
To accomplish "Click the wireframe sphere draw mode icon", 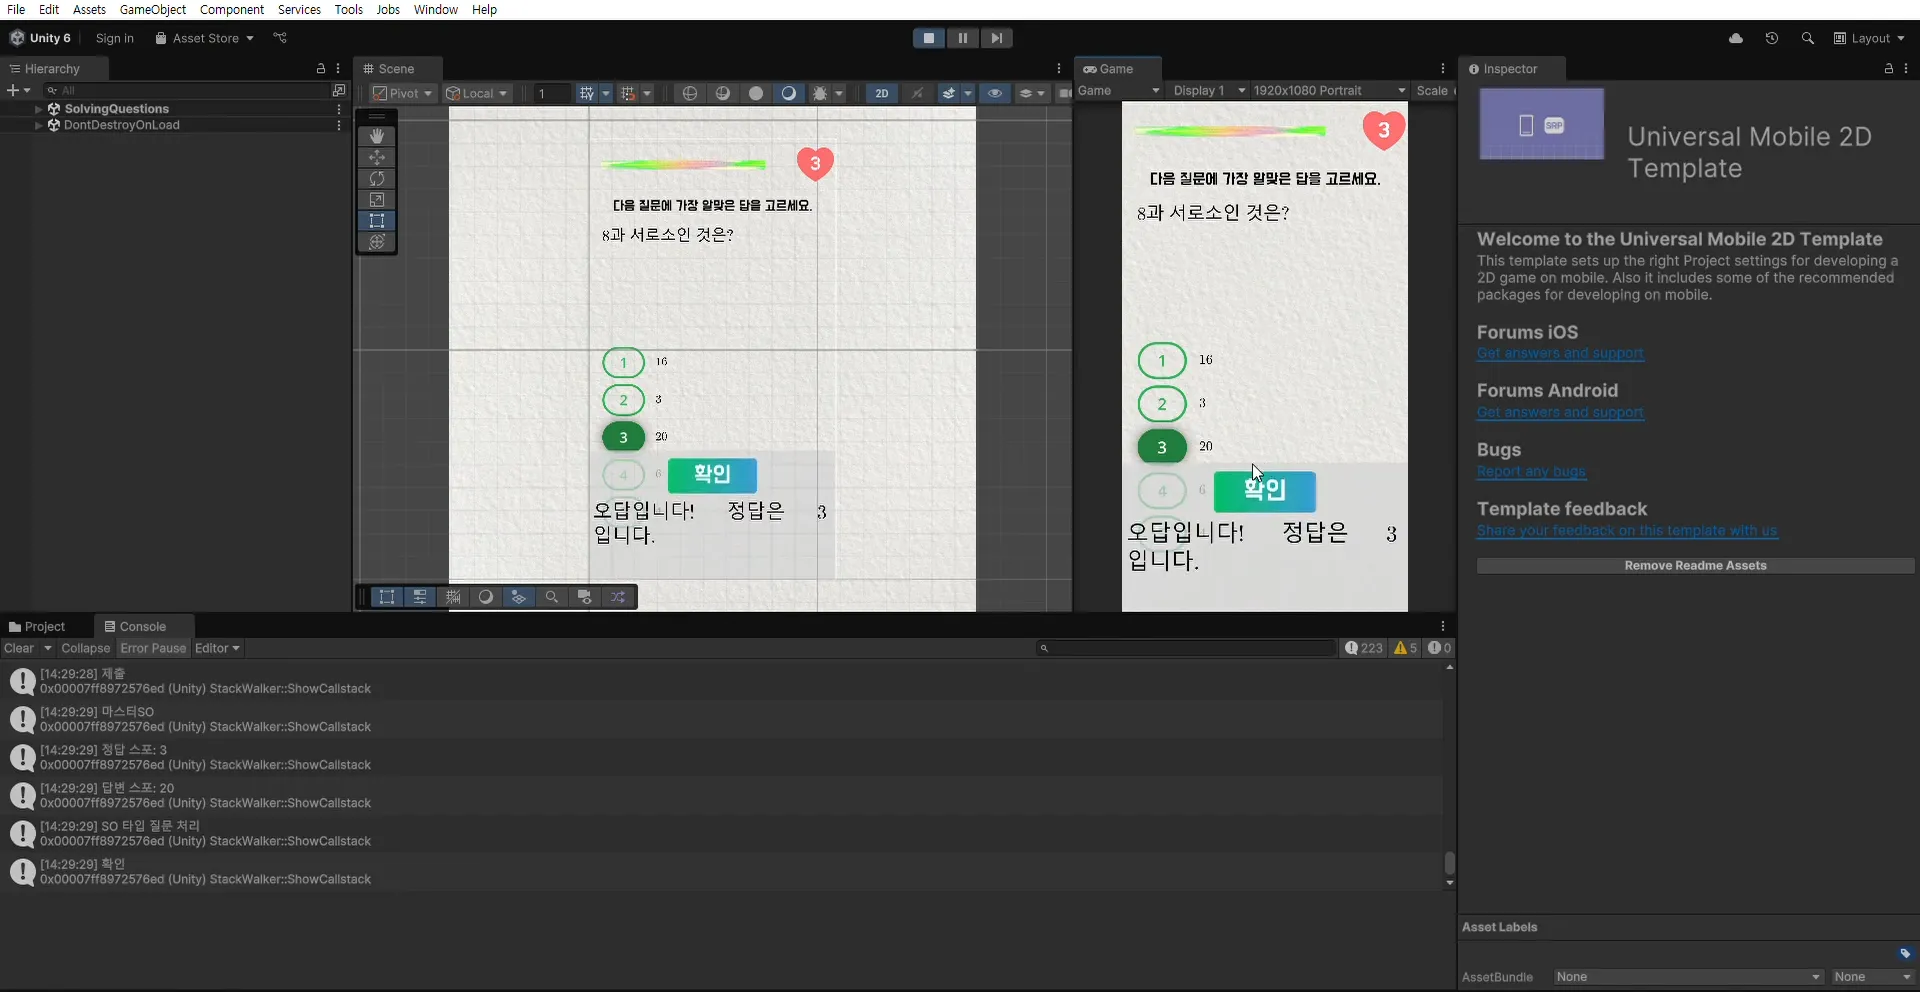I will [x=690, y=93].
